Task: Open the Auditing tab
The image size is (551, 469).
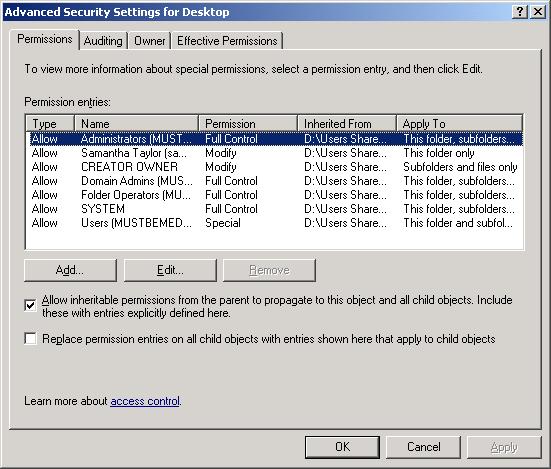Action: pyautogui.click(x=103, y=41)
